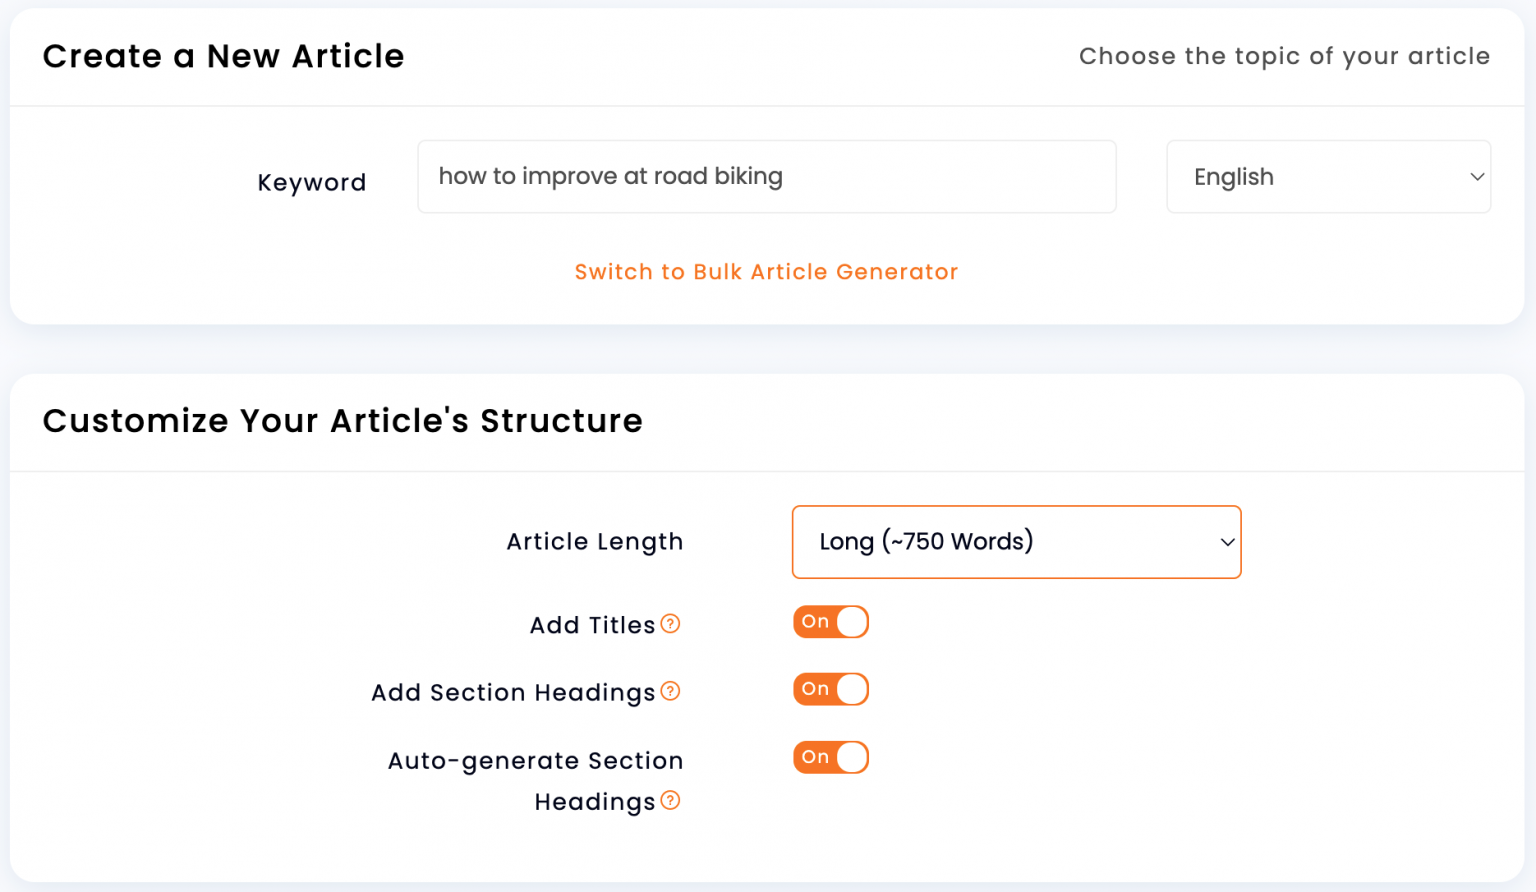Disable the Add Titles switch

[x=831, y=621]
